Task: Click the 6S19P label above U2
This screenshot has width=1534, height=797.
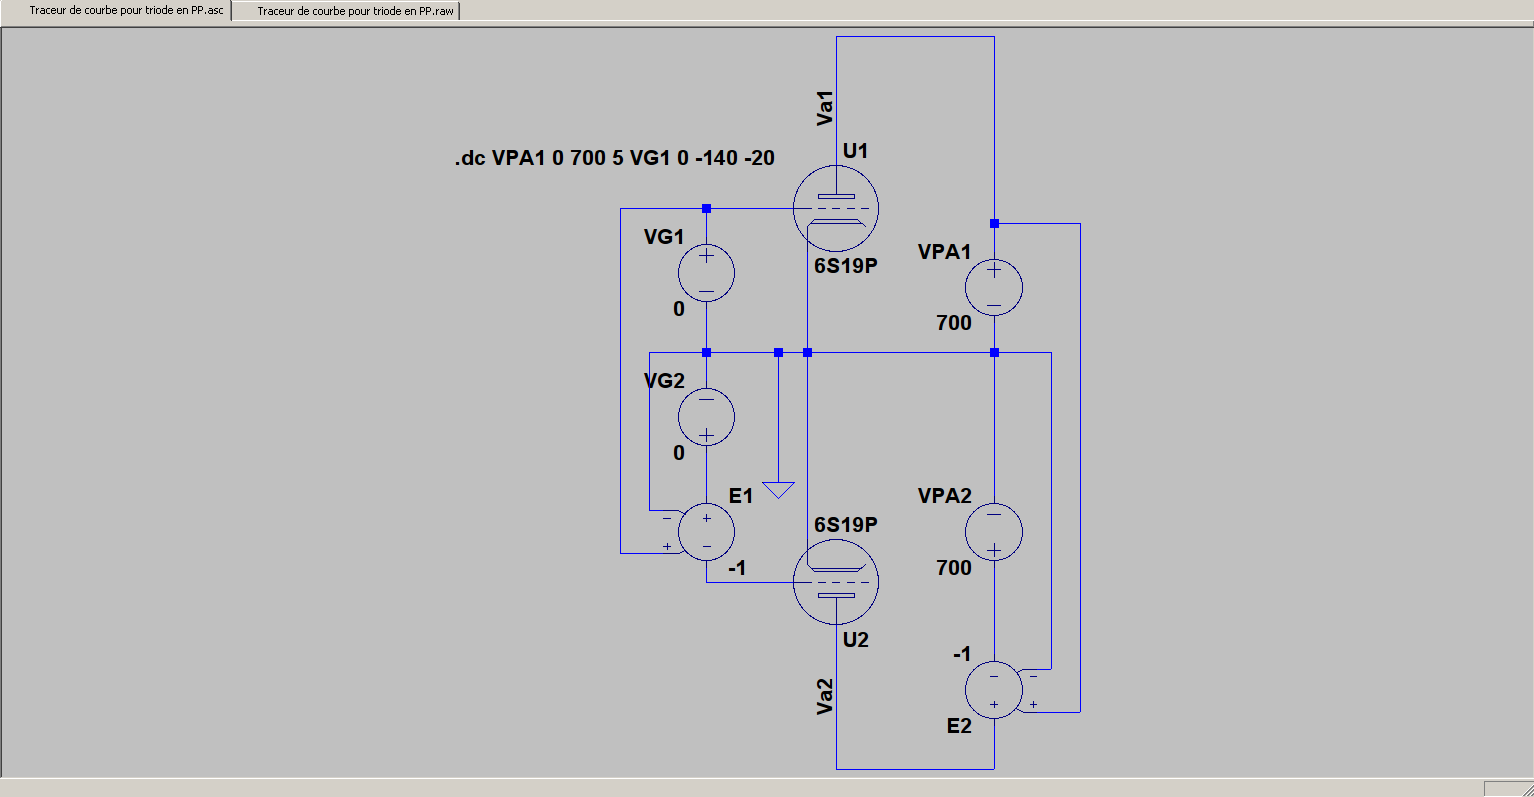Action: 846,525
